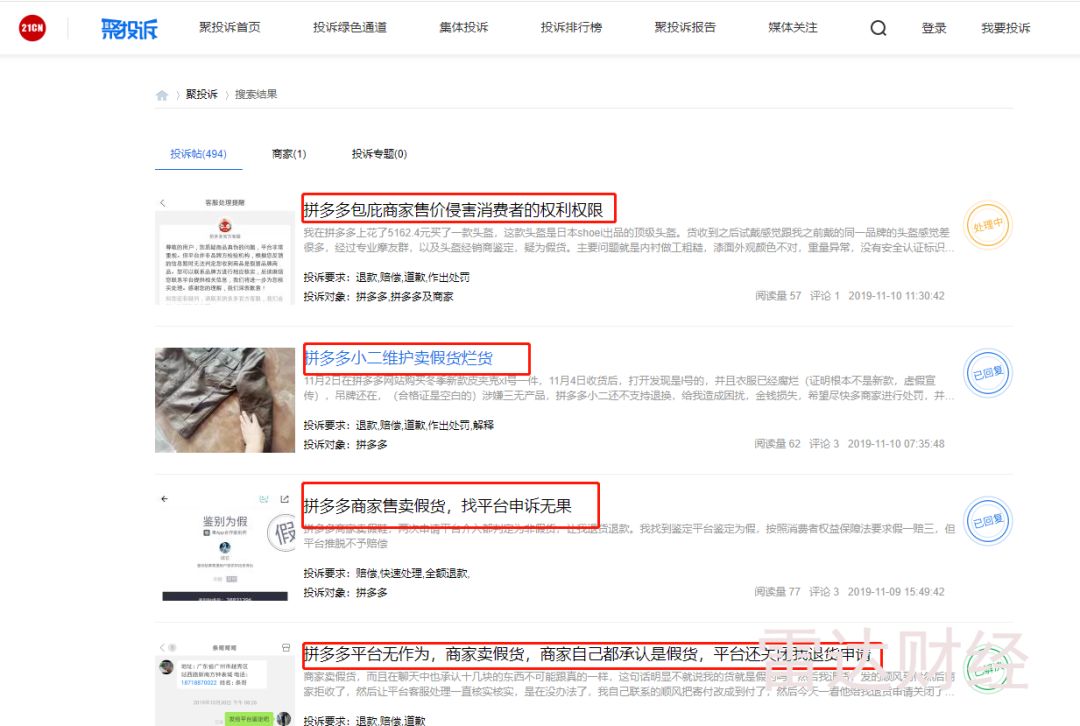Open 投诉绿色通道 menu item
Image resolution: width=1080 pixels, height=726 pixels.
[350, 28]
